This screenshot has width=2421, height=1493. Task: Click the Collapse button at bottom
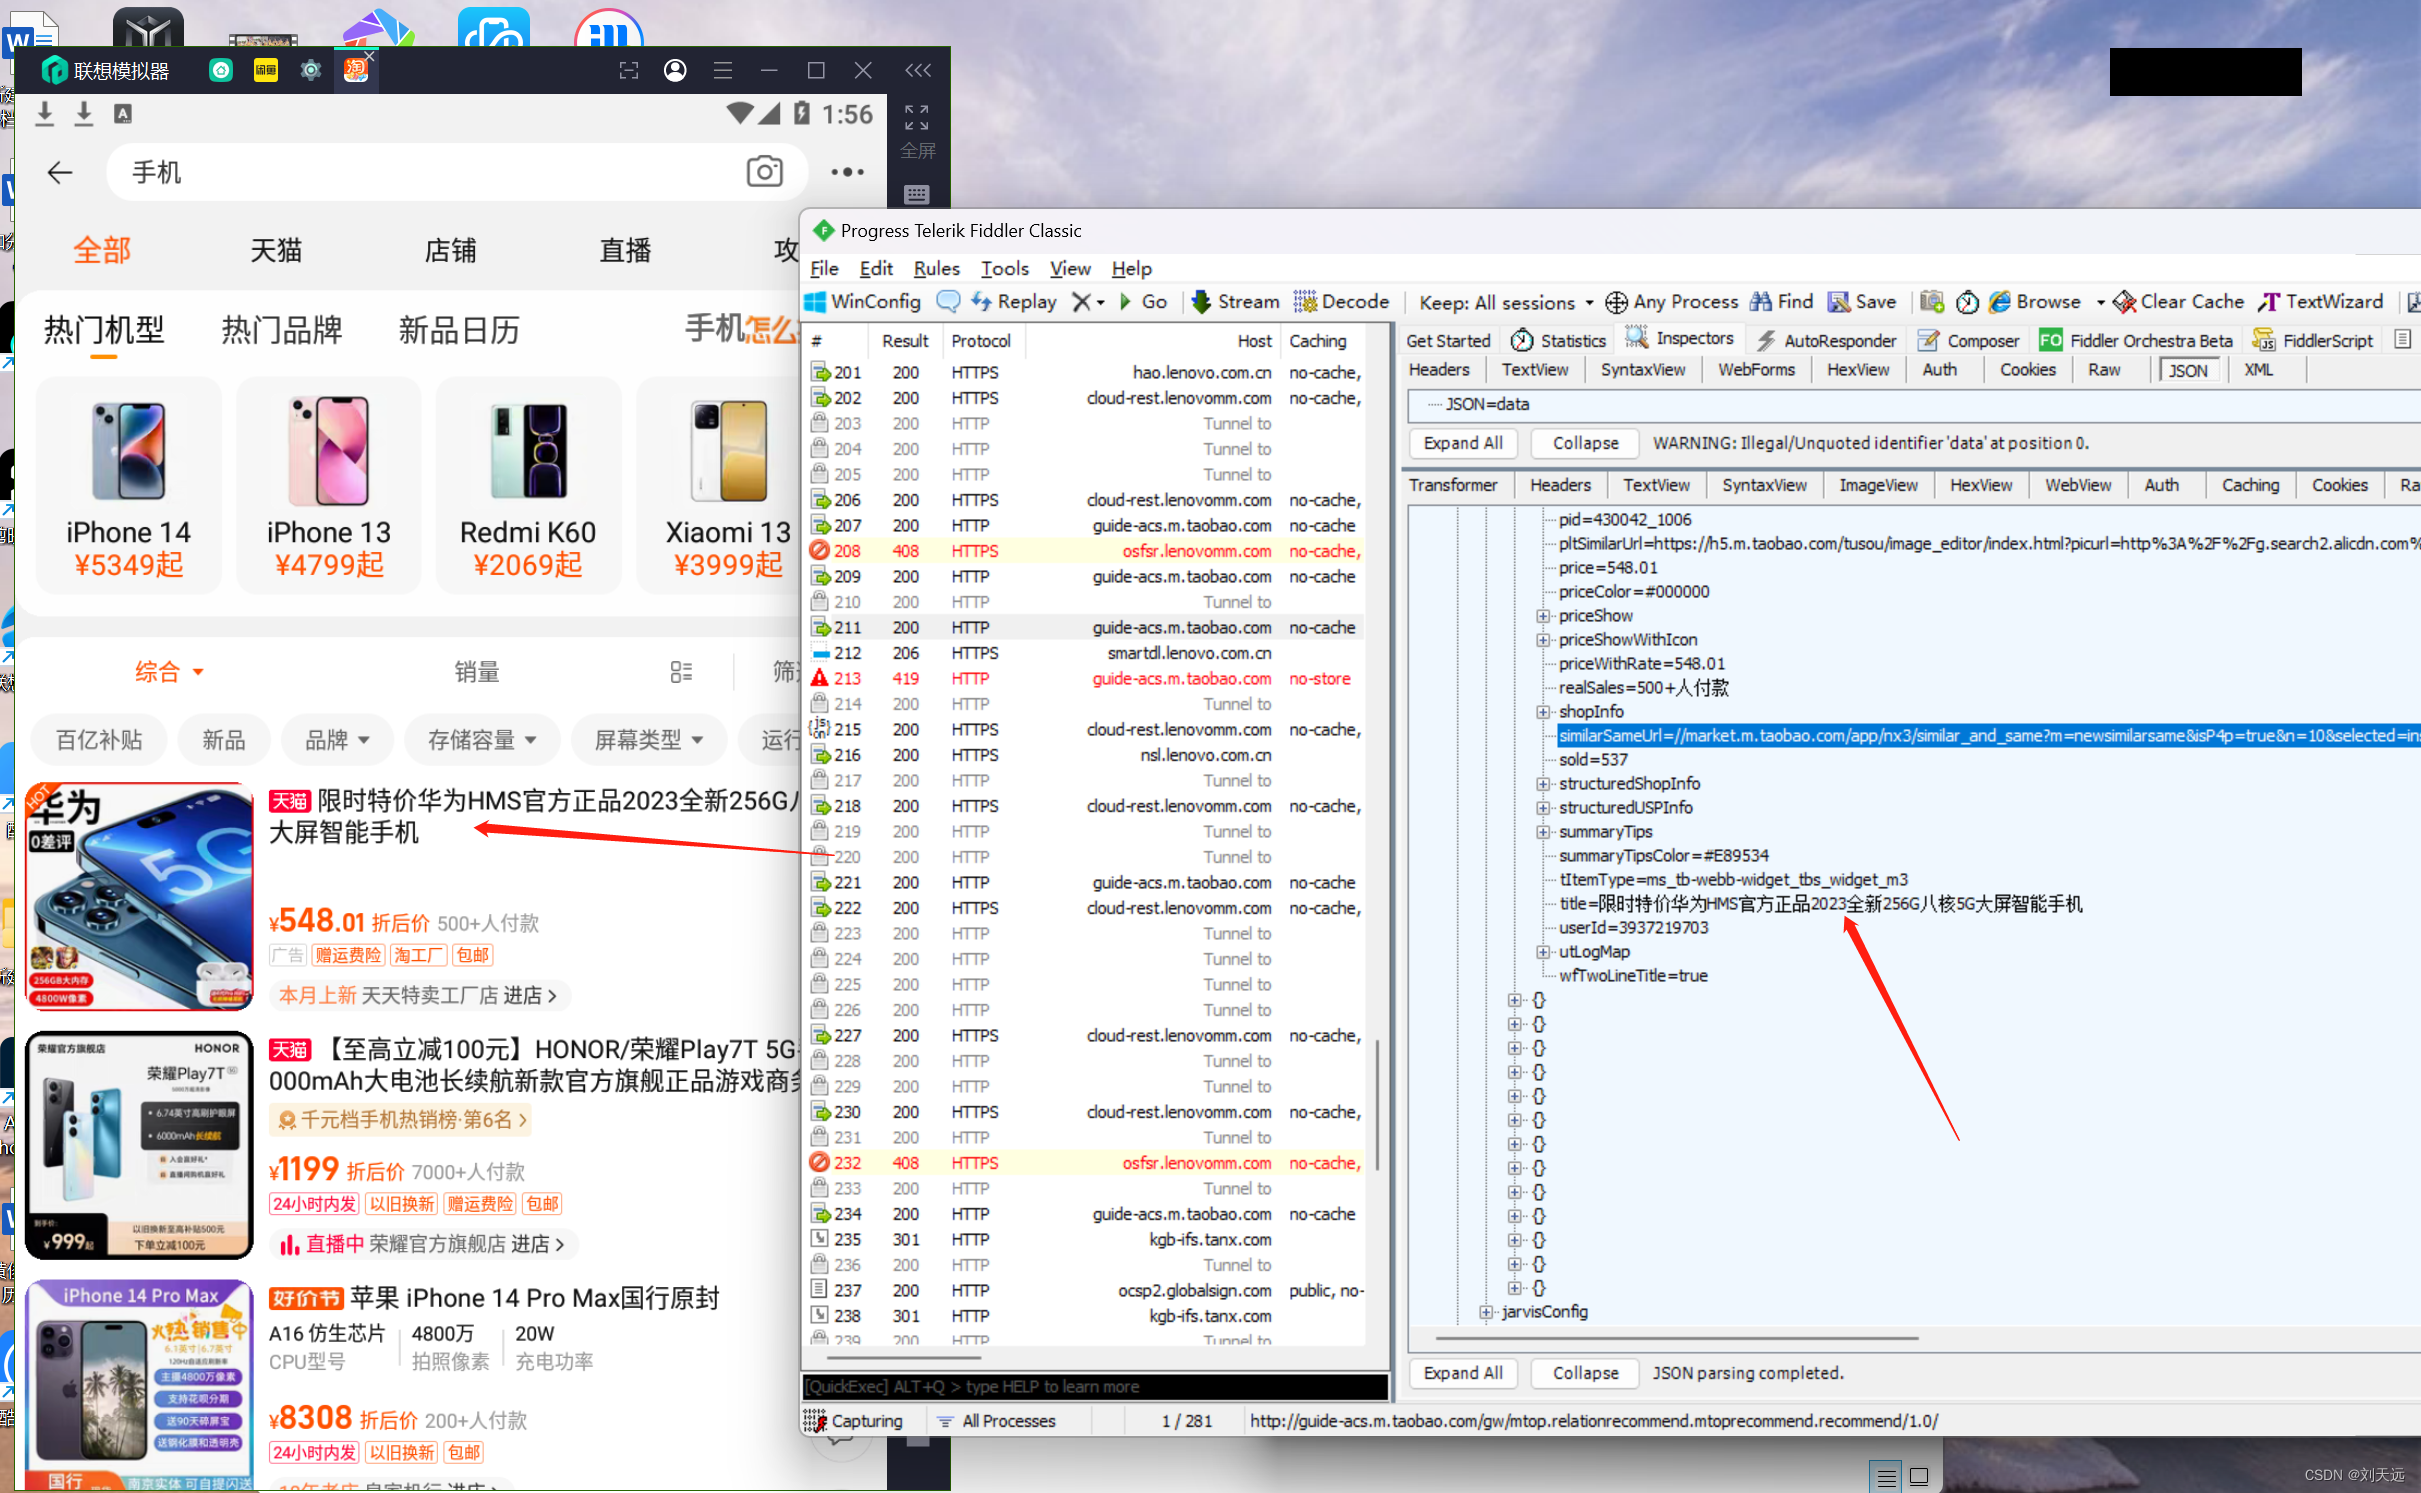click(1584, 1373)
